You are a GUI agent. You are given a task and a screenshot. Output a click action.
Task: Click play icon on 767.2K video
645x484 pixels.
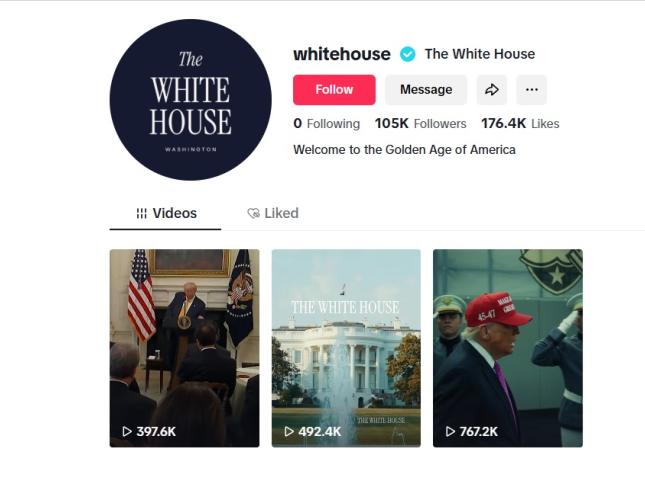pos(450,431)
